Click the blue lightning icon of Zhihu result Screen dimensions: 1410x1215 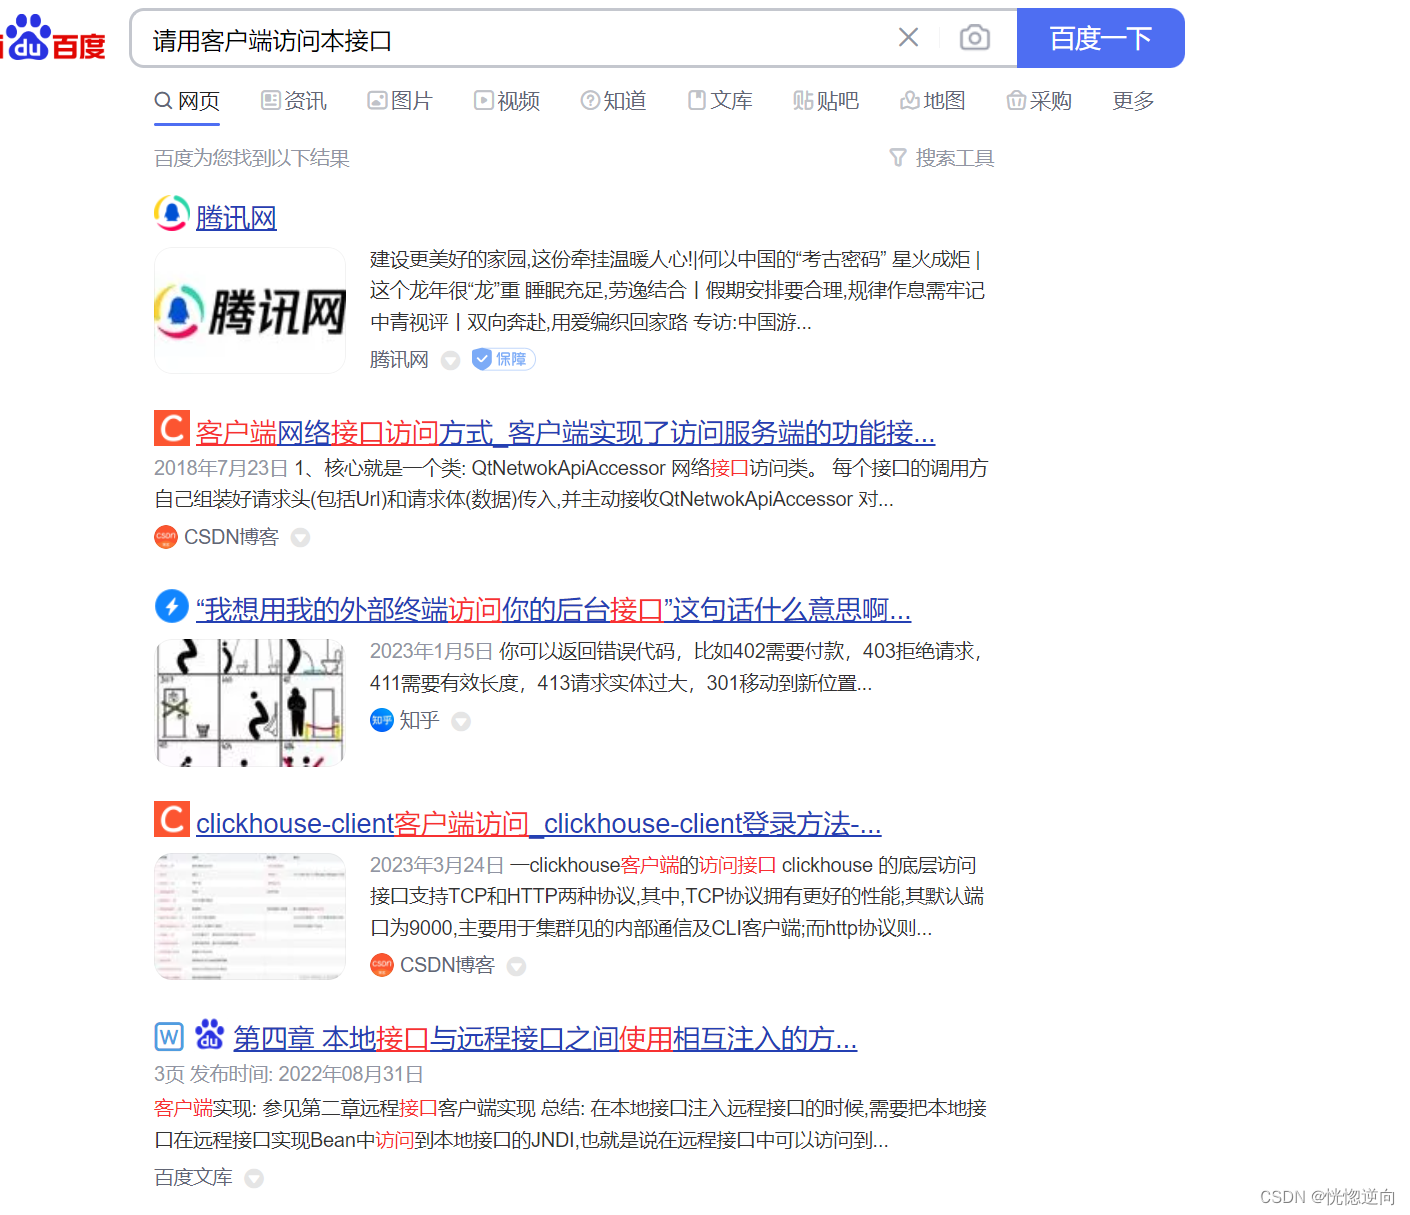coord(172,606)
